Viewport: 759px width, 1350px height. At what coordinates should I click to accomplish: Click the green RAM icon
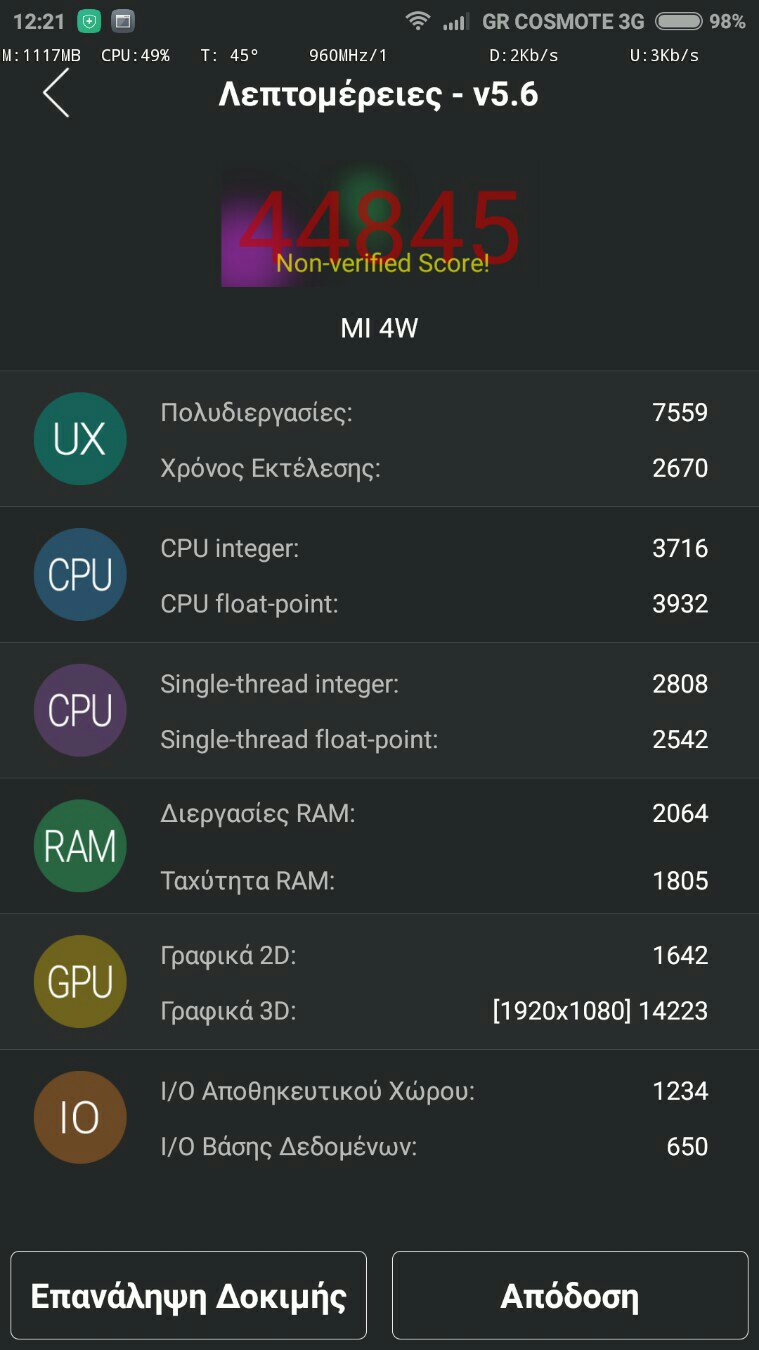(80, 846)
